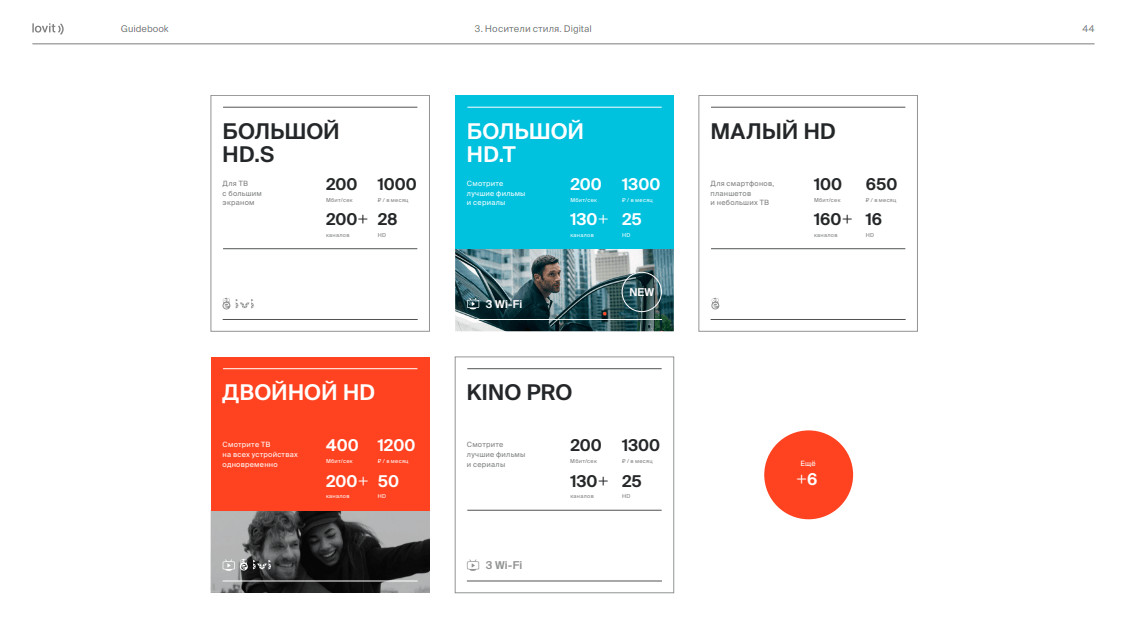Click '200+' channels in БОЛЬШОЙ HD.S card
Image resolution: width=1128 pixels, height=640 pixels.
347,219
